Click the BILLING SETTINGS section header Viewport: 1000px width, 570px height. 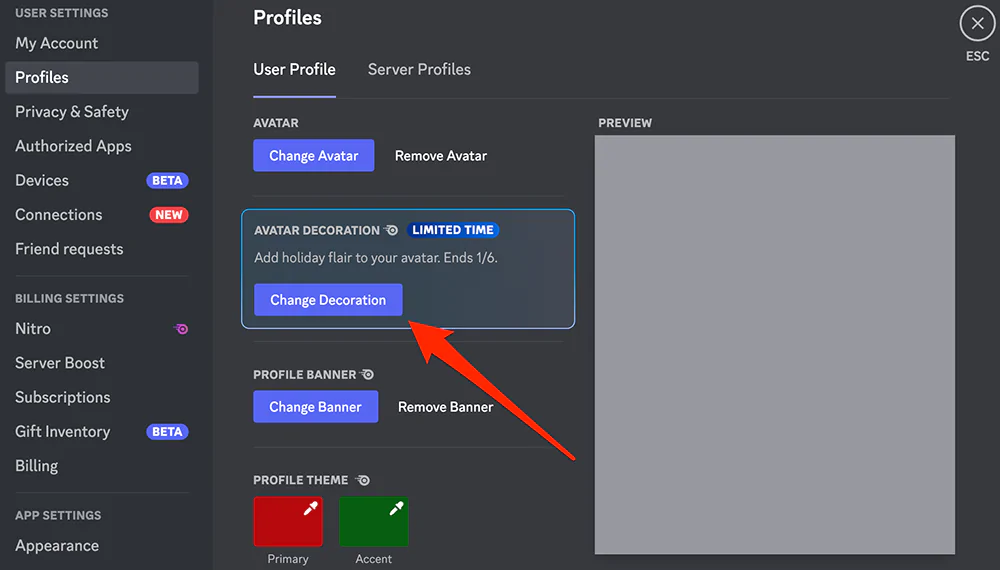tap(70, 298)
